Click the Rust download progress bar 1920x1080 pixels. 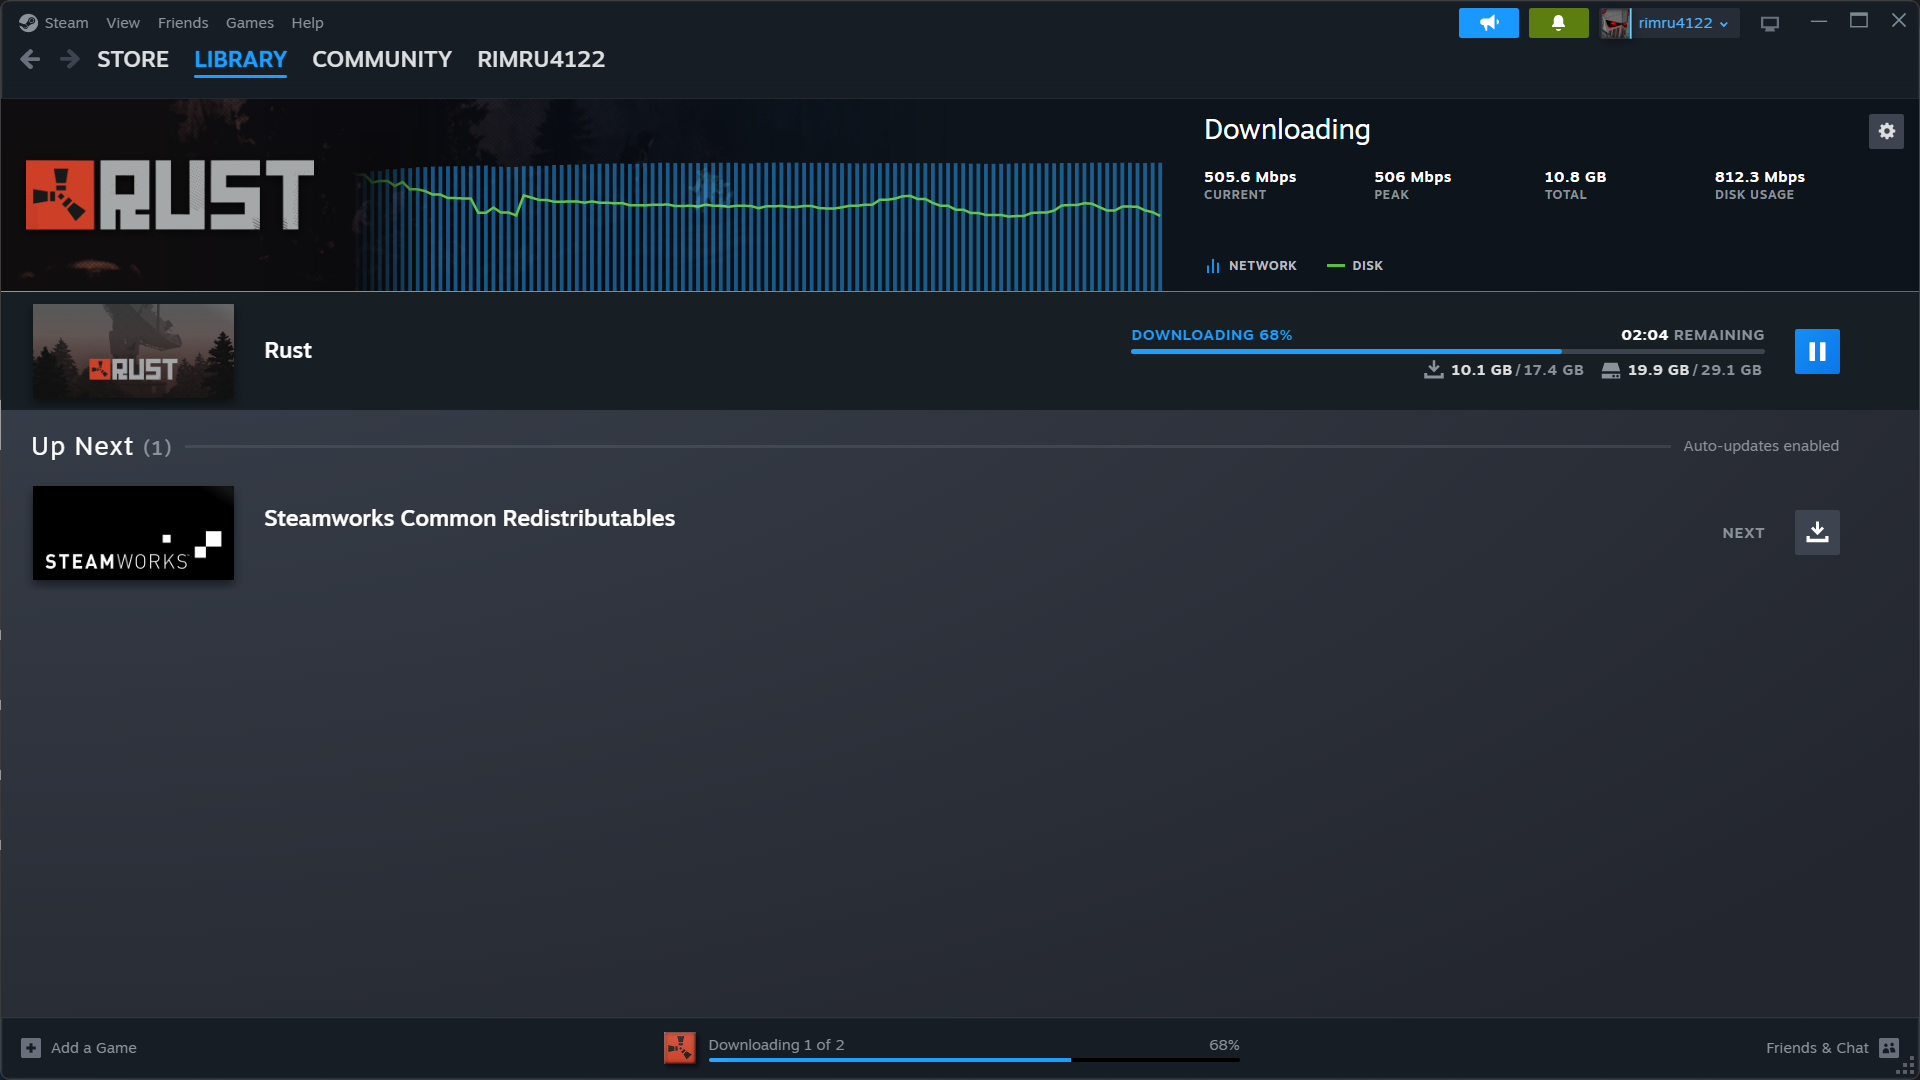click(x=1447, y=351)
